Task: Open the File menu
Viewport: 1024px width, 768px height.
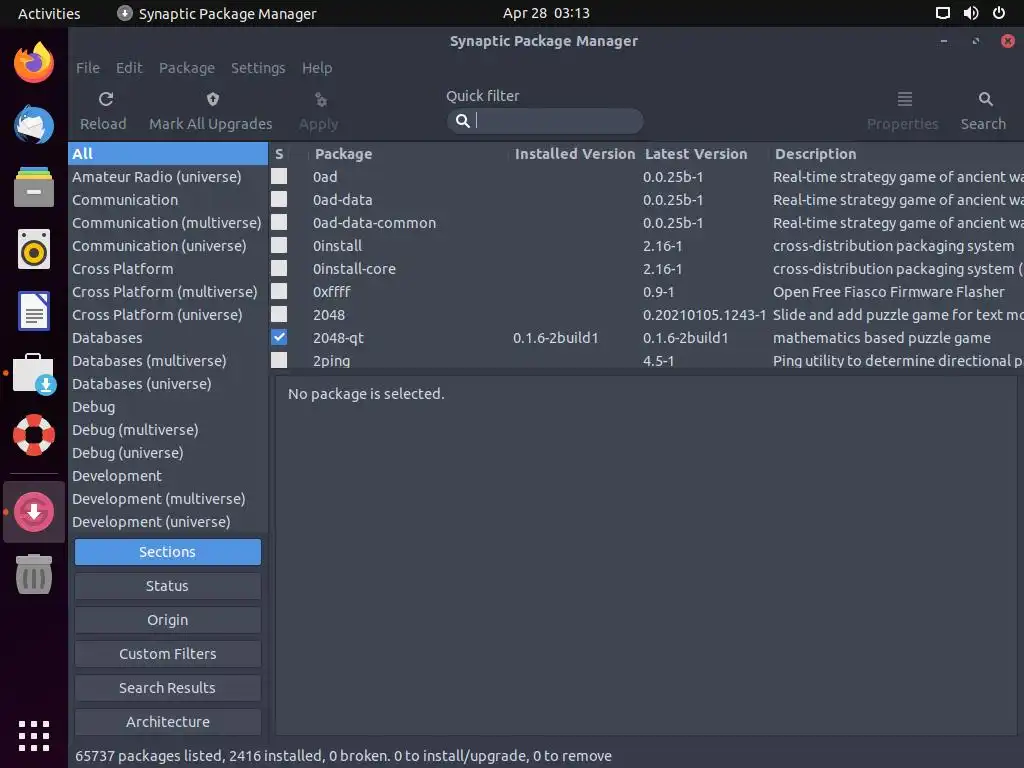Action: pyautogui.click(x=88, y=68)
